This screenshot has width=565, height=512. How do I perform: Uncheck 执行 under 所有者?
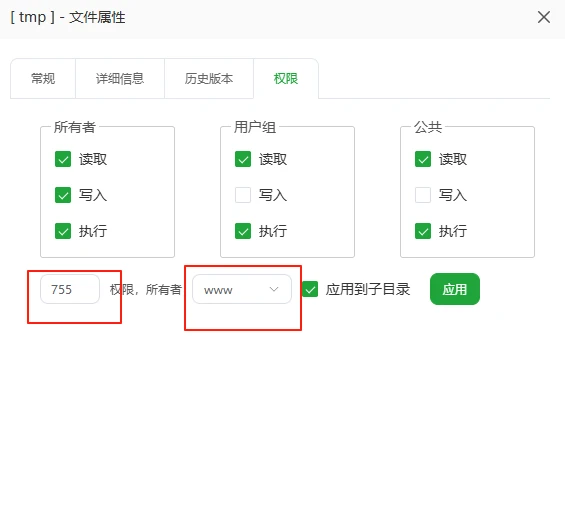(63, 231)
